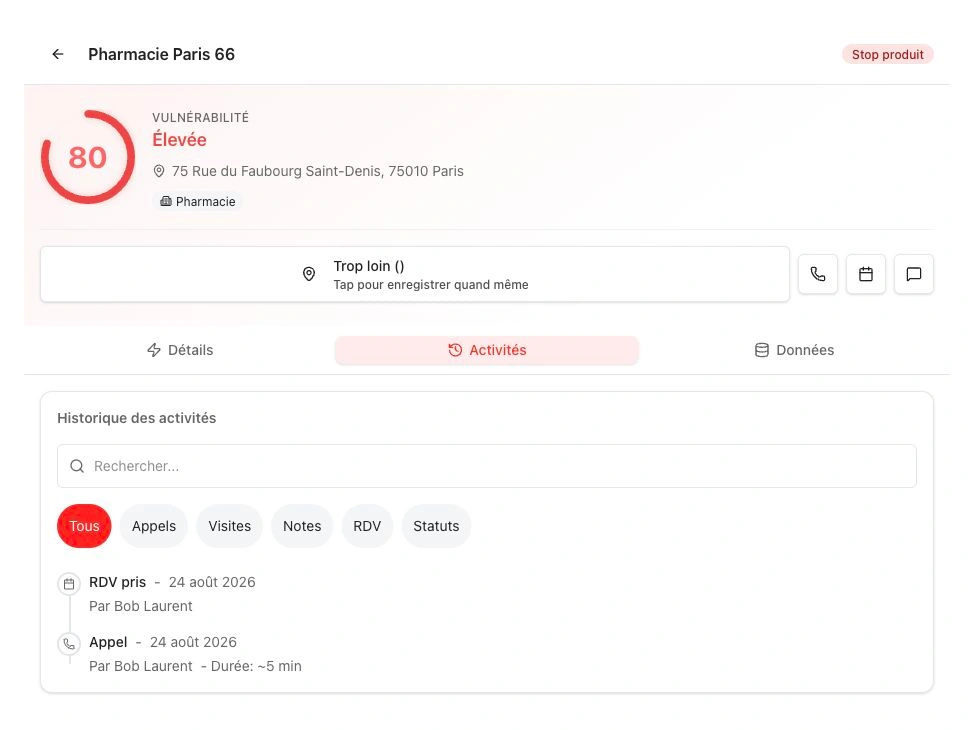The image size is (974, 730).
Task: Click the calendar icon of RDV pris entry
Action: [x=69, y=583]
